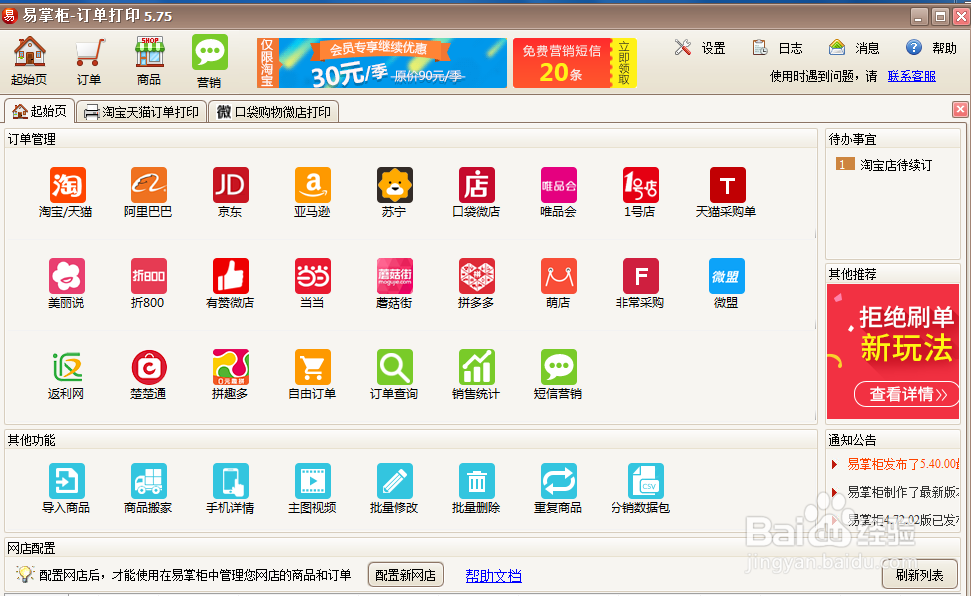The width and height of the screenshot is (971, 596).
Task: Click the 联系客服 link
Action: tap(912, 76)
